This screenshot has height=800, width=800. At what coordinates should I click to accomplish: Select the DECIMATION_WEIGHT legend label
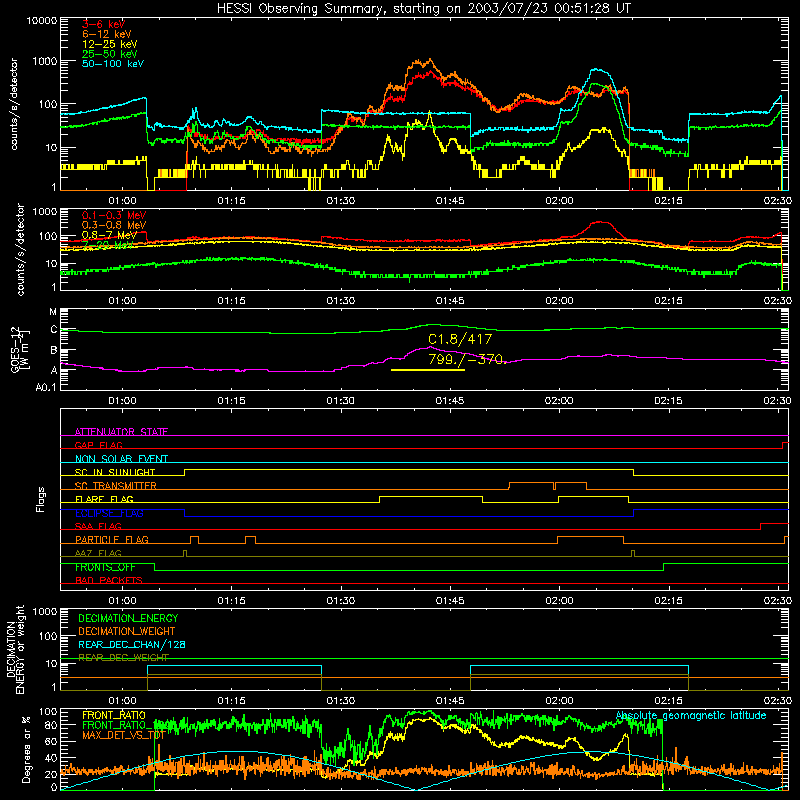[127, 631]
